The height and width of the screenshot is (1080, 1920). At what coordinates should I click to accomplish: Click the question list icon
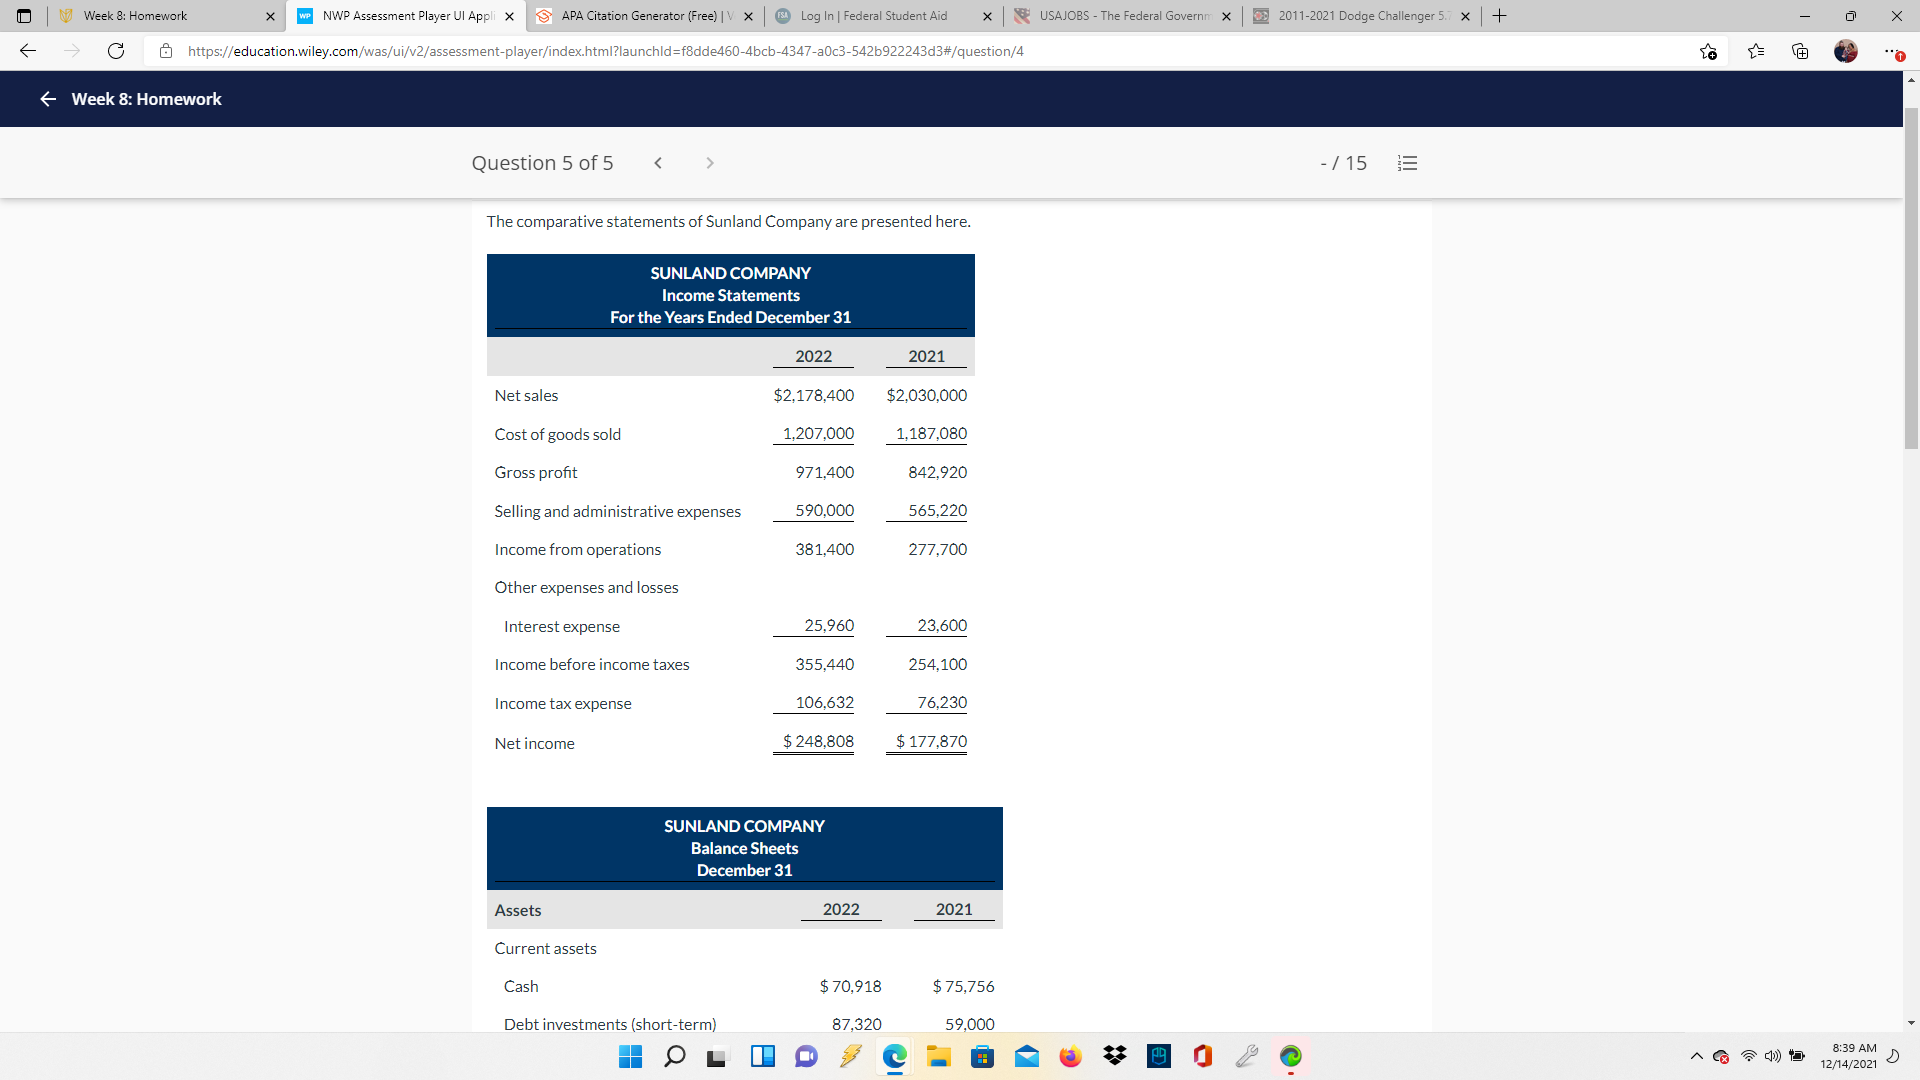pyautogui.click(x=1407, y=162)
